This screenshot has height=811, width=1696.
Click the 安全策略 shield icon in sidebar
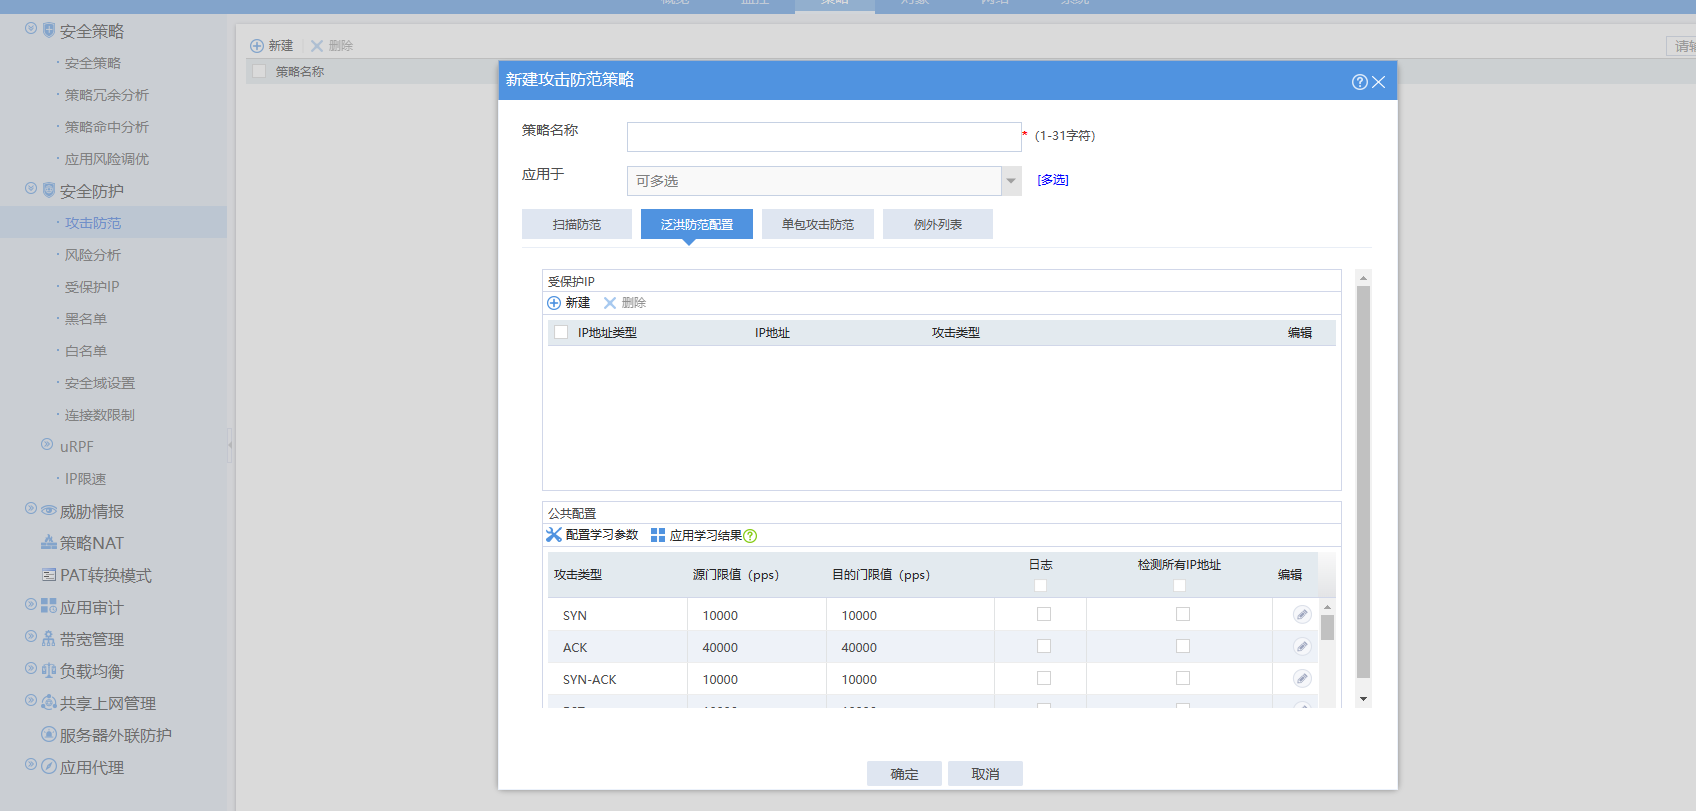[x=49, y=30]
